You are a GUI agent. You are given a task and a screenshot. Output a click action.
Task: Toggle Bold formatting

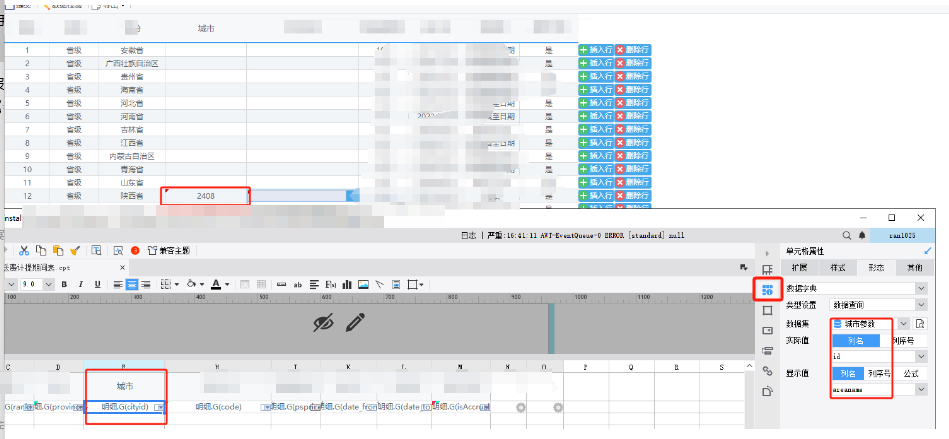pyautogui.click(x=64, y=284)
